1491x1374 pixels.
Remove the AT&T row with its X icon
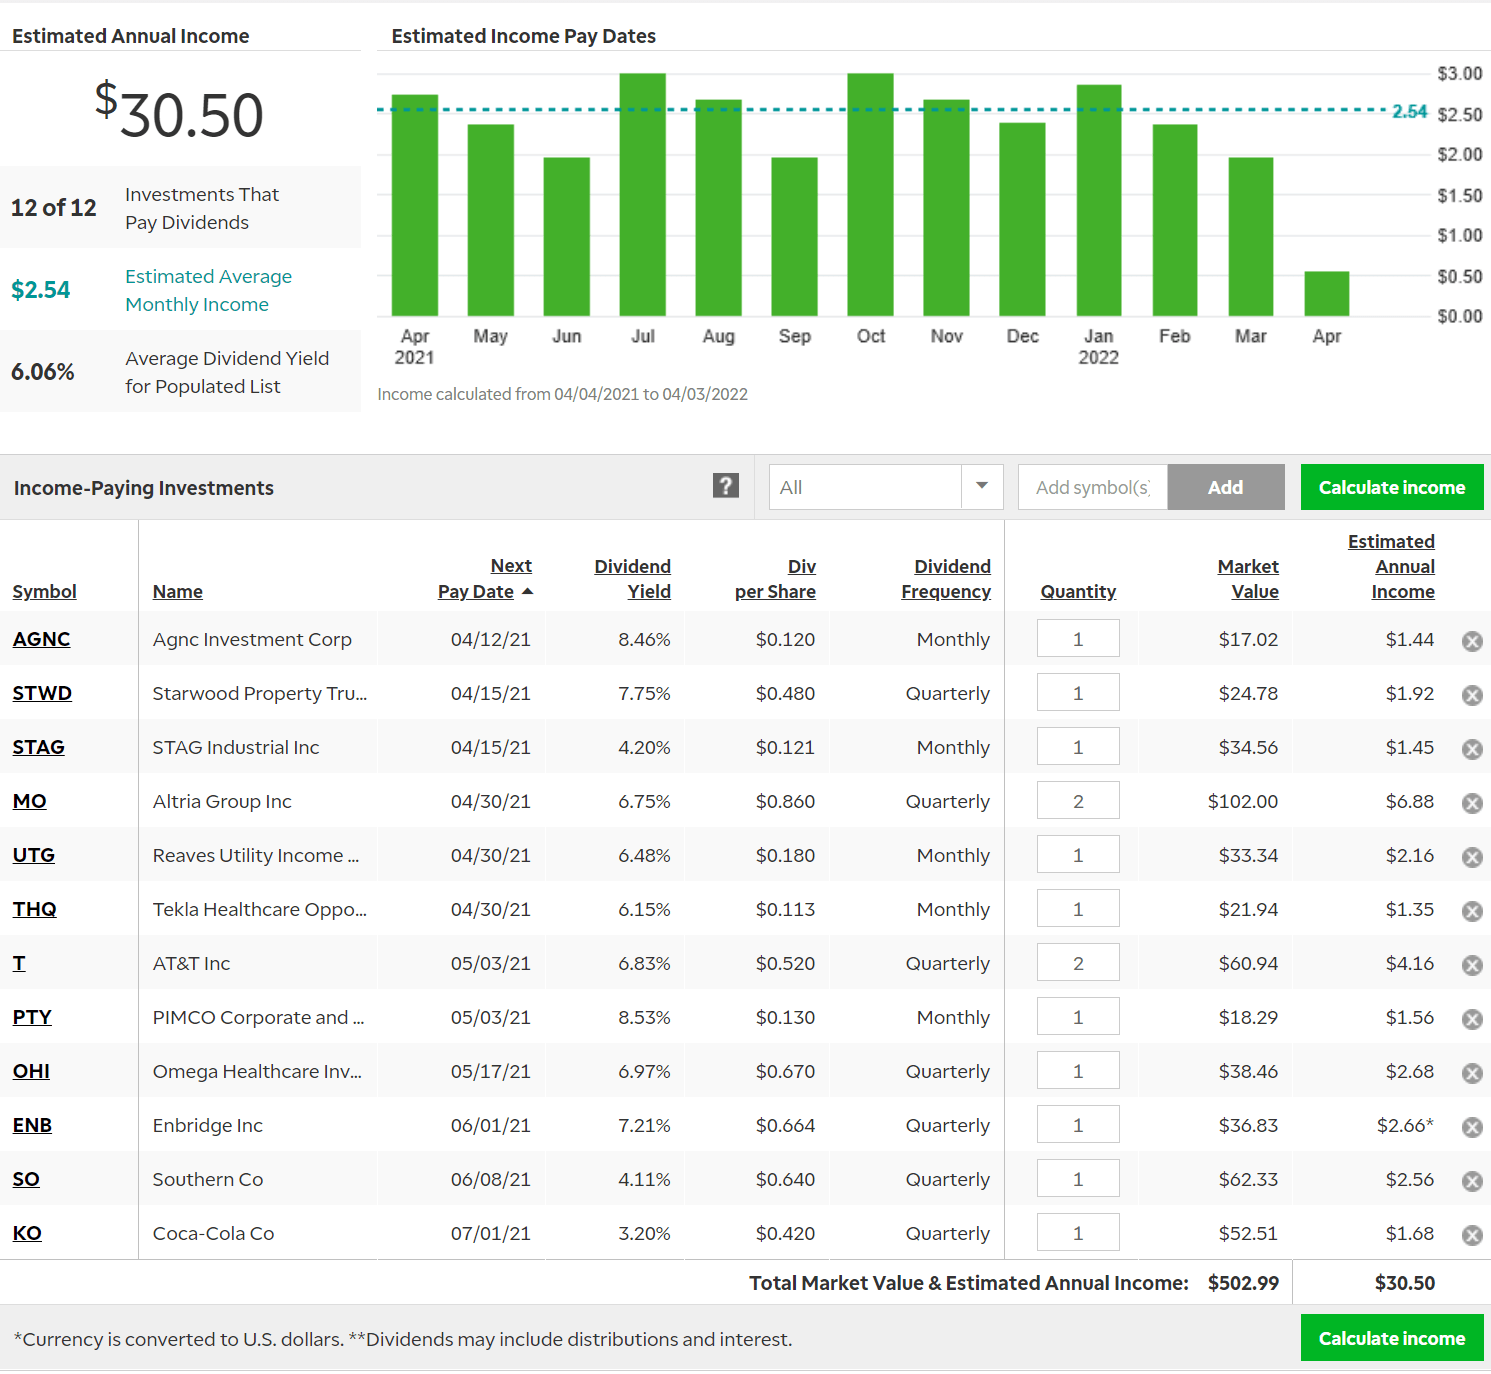pyautogui.click(x=1472, y=965)
